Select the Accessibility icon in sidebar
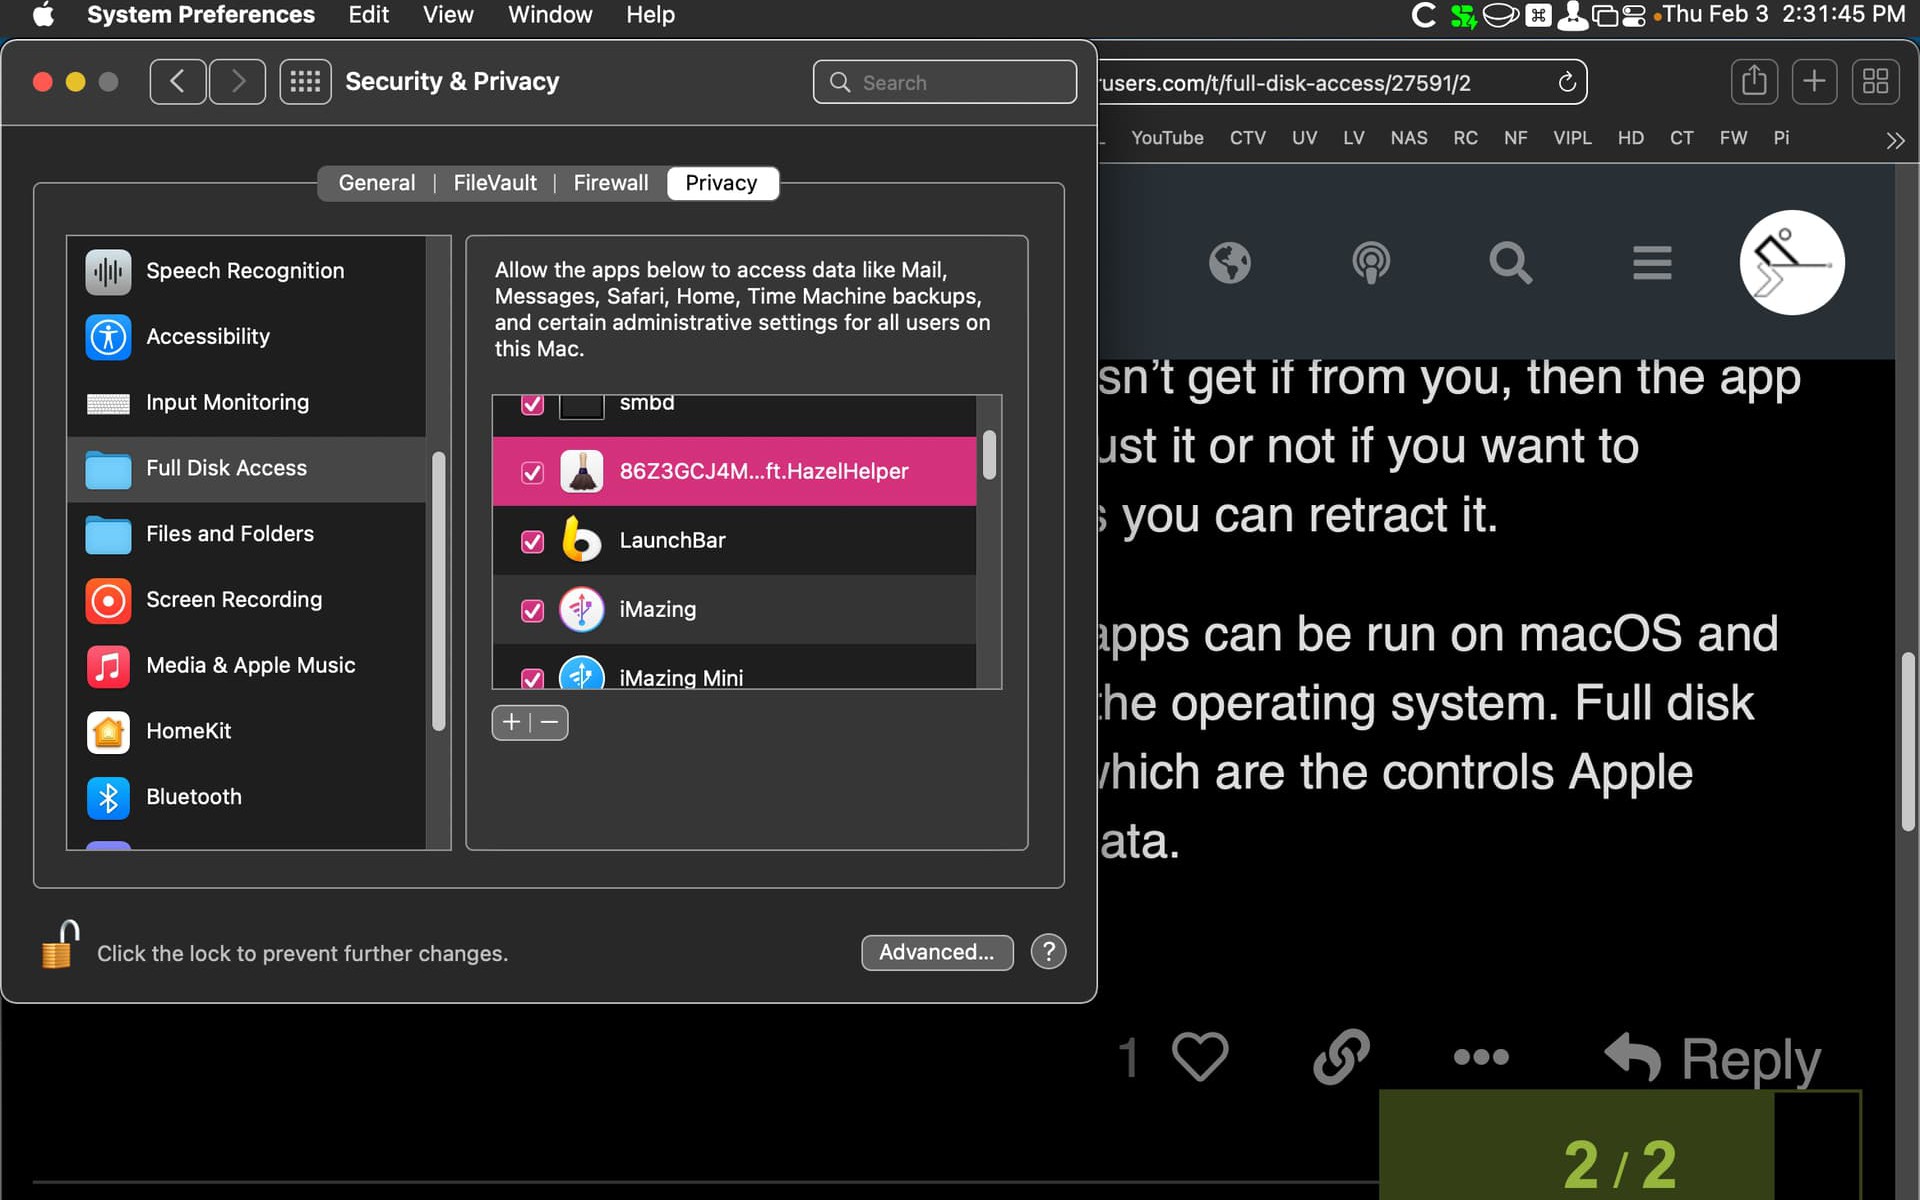The height and width of the screenshot is (1200, 1920). click(x=108, y=337)
